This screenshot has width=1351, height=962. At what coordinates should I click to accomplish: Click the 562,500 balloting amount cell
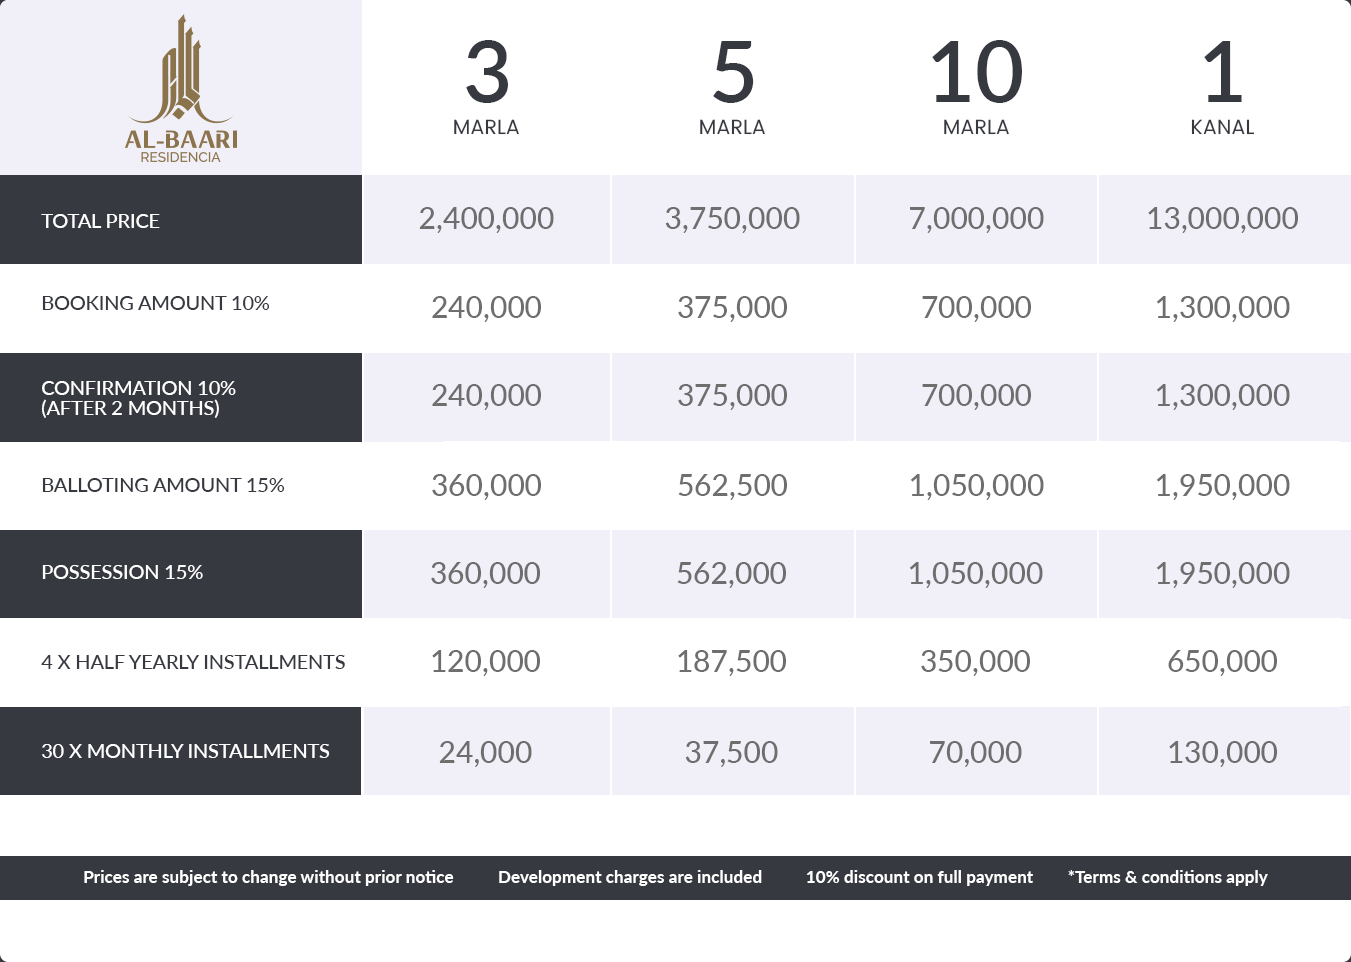coord(732,486)
